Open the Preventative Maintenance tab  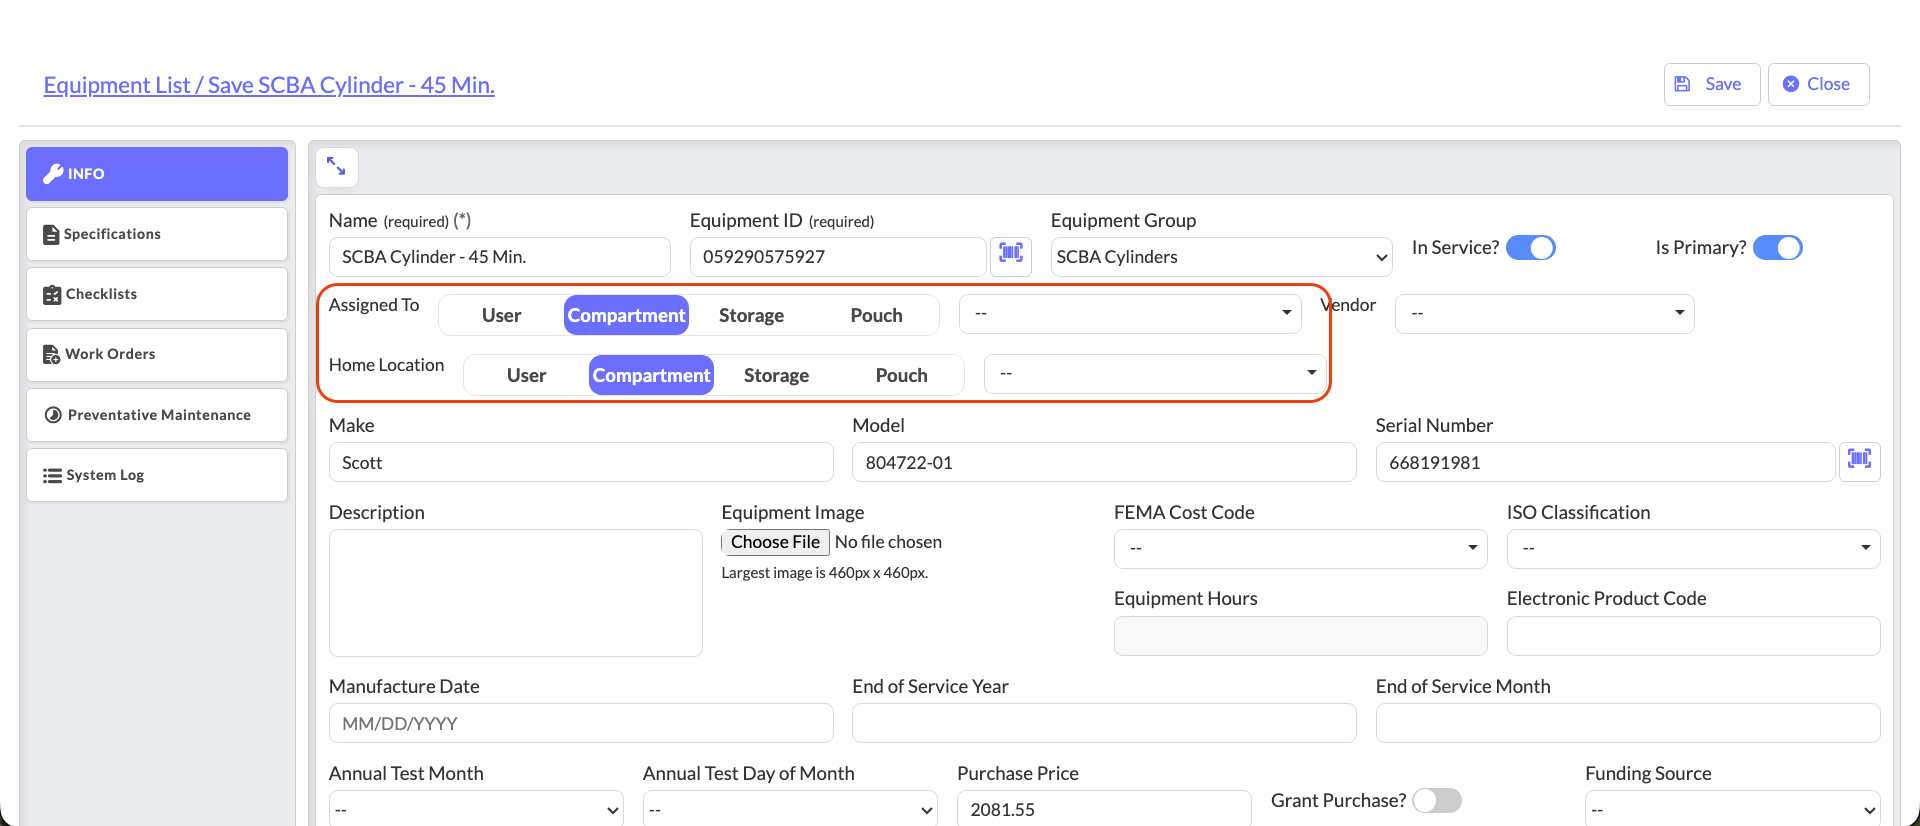point(157,415)
